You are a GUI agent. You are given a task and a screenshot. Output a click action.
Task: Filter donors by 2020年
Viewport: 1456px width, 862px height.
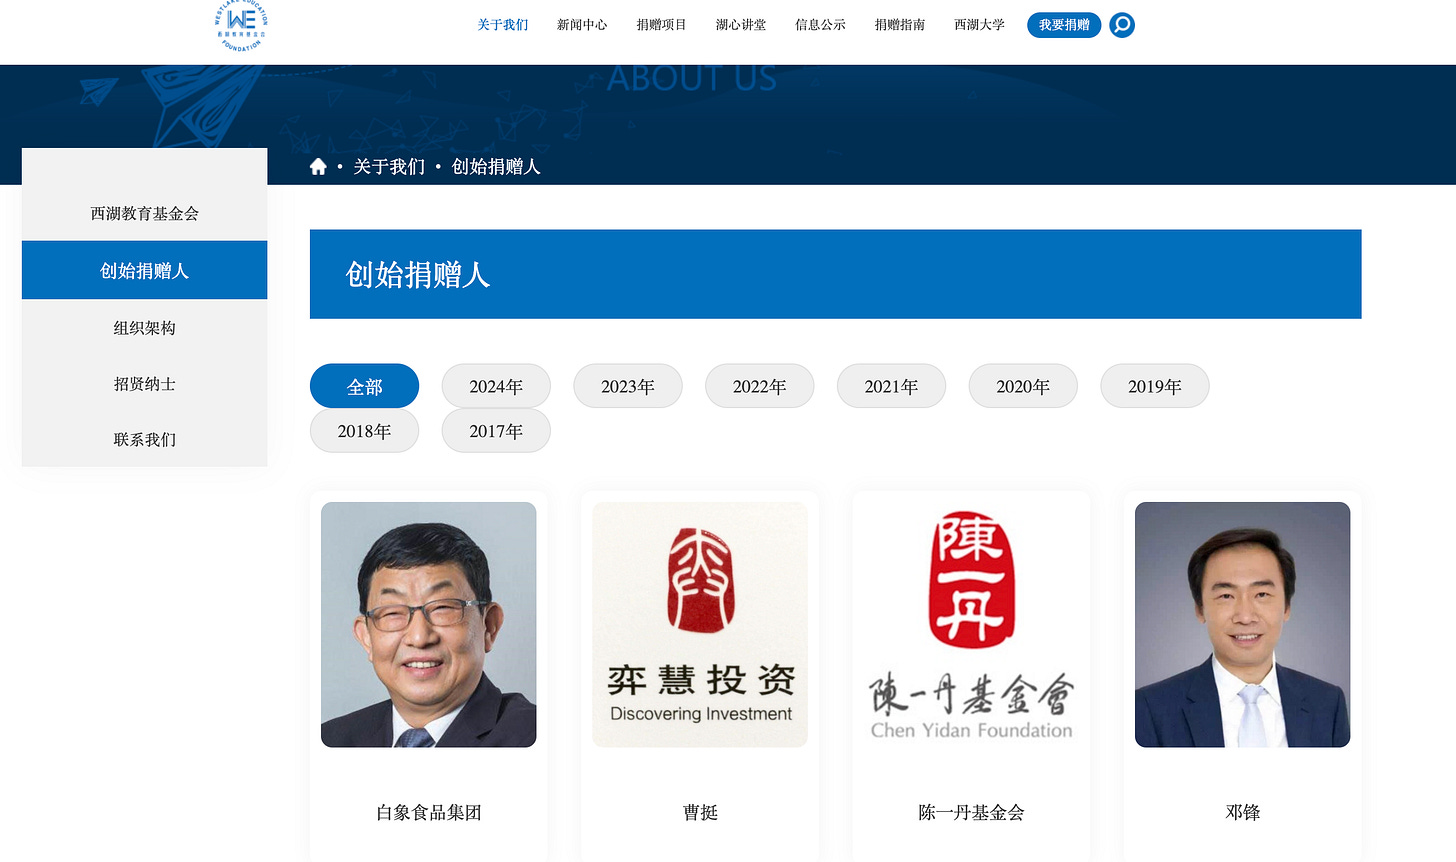(1023, 386)
